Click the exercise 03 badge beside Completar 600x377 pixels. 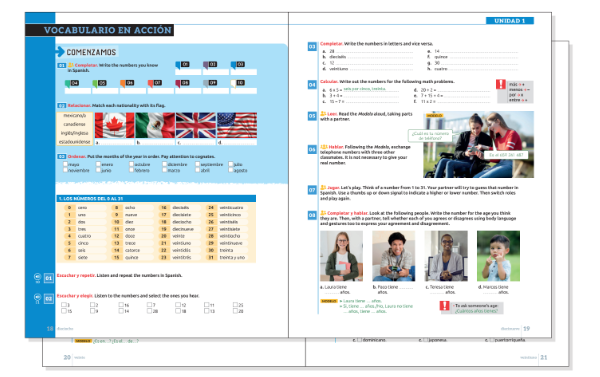tap(312, 46)
